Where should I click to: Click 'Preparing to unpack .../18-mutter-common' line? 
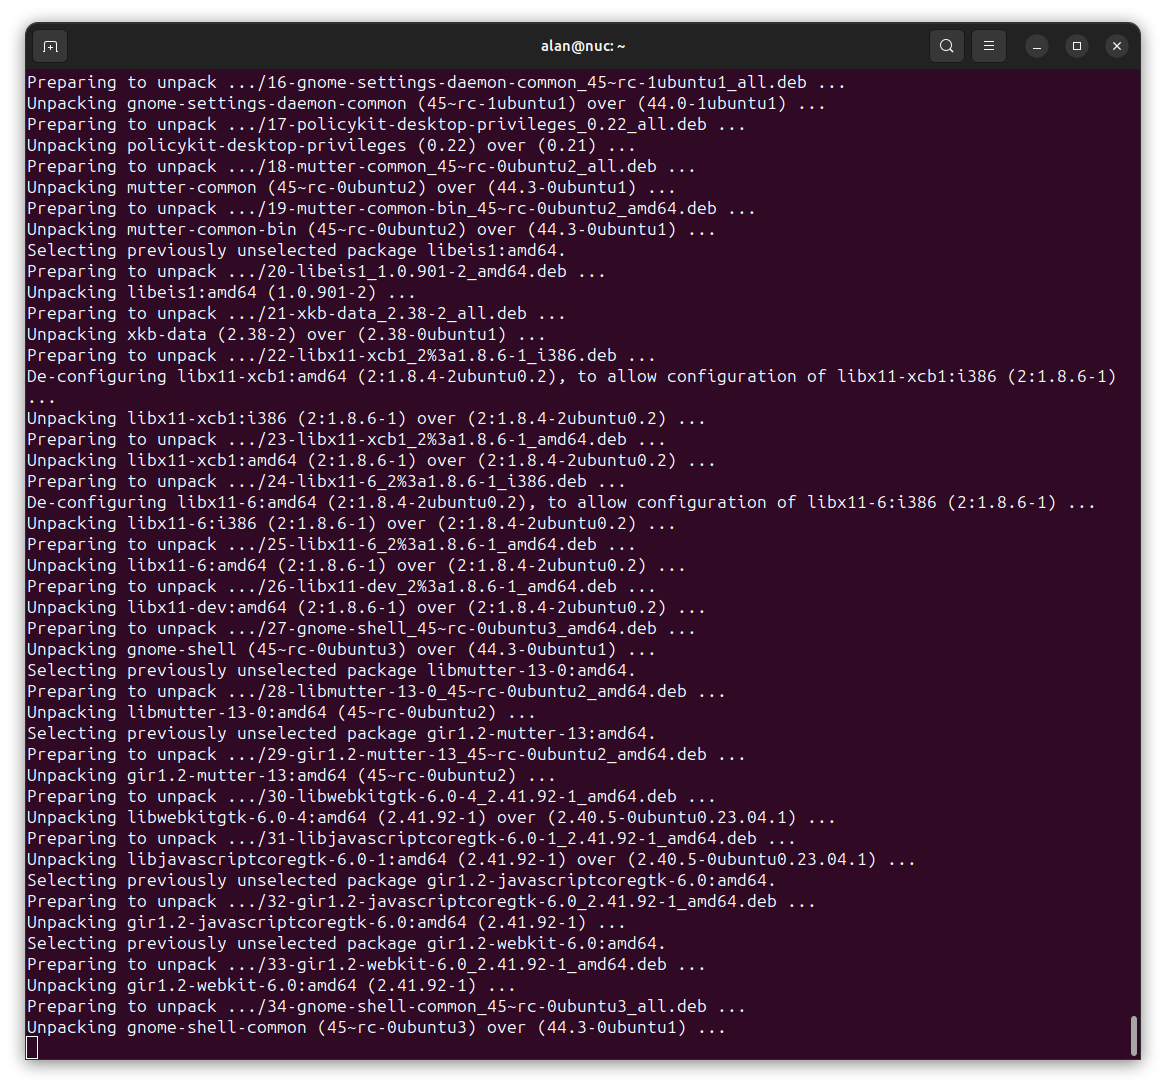[x=361, y=167]
